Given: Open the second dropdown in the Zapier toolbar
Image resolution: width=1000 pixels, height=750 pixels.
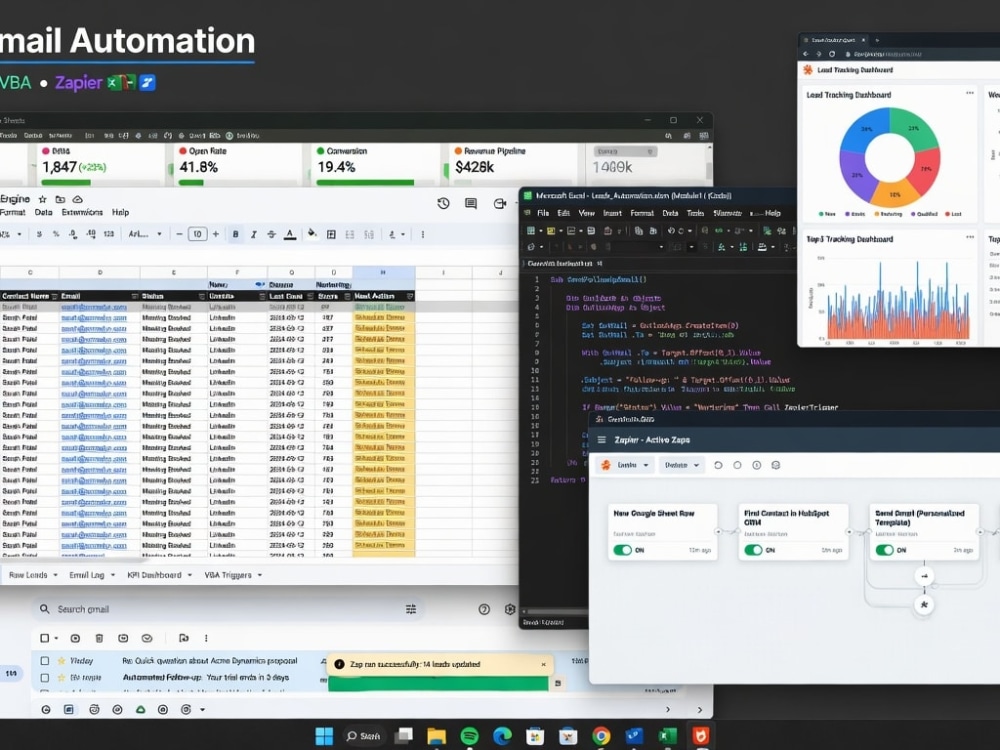Looking at the screenshot, I should 682,465.
